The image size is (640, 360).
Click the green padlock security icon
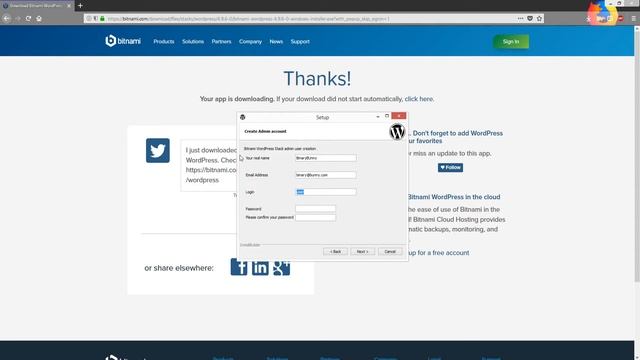(102, 18)
